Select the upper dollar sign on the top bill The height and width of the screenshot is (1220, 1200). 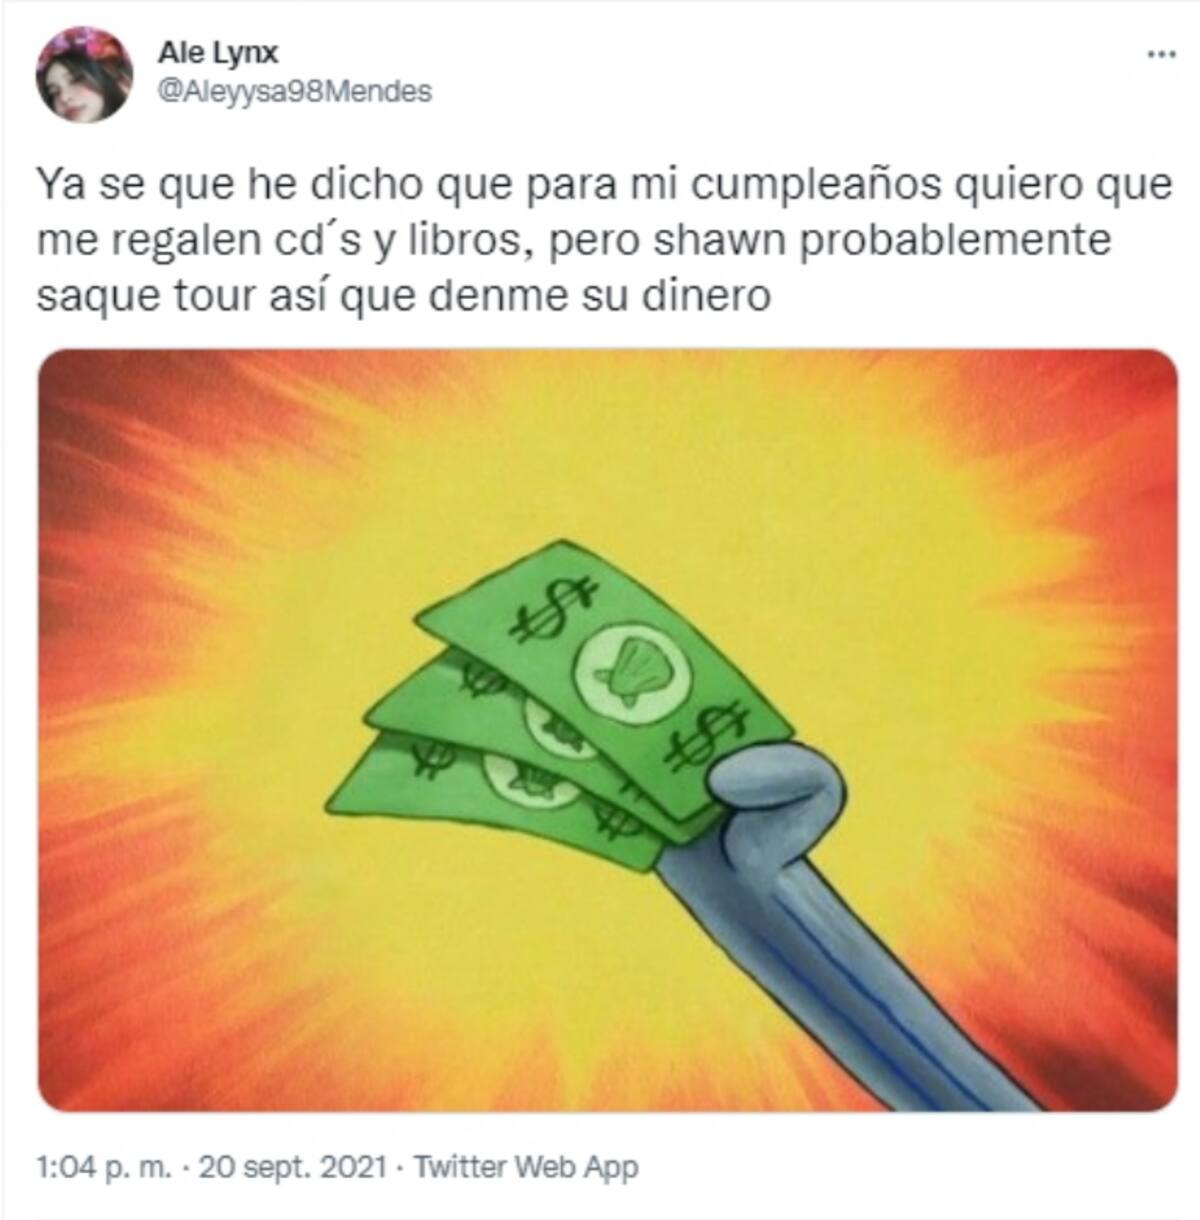(548, 611)
